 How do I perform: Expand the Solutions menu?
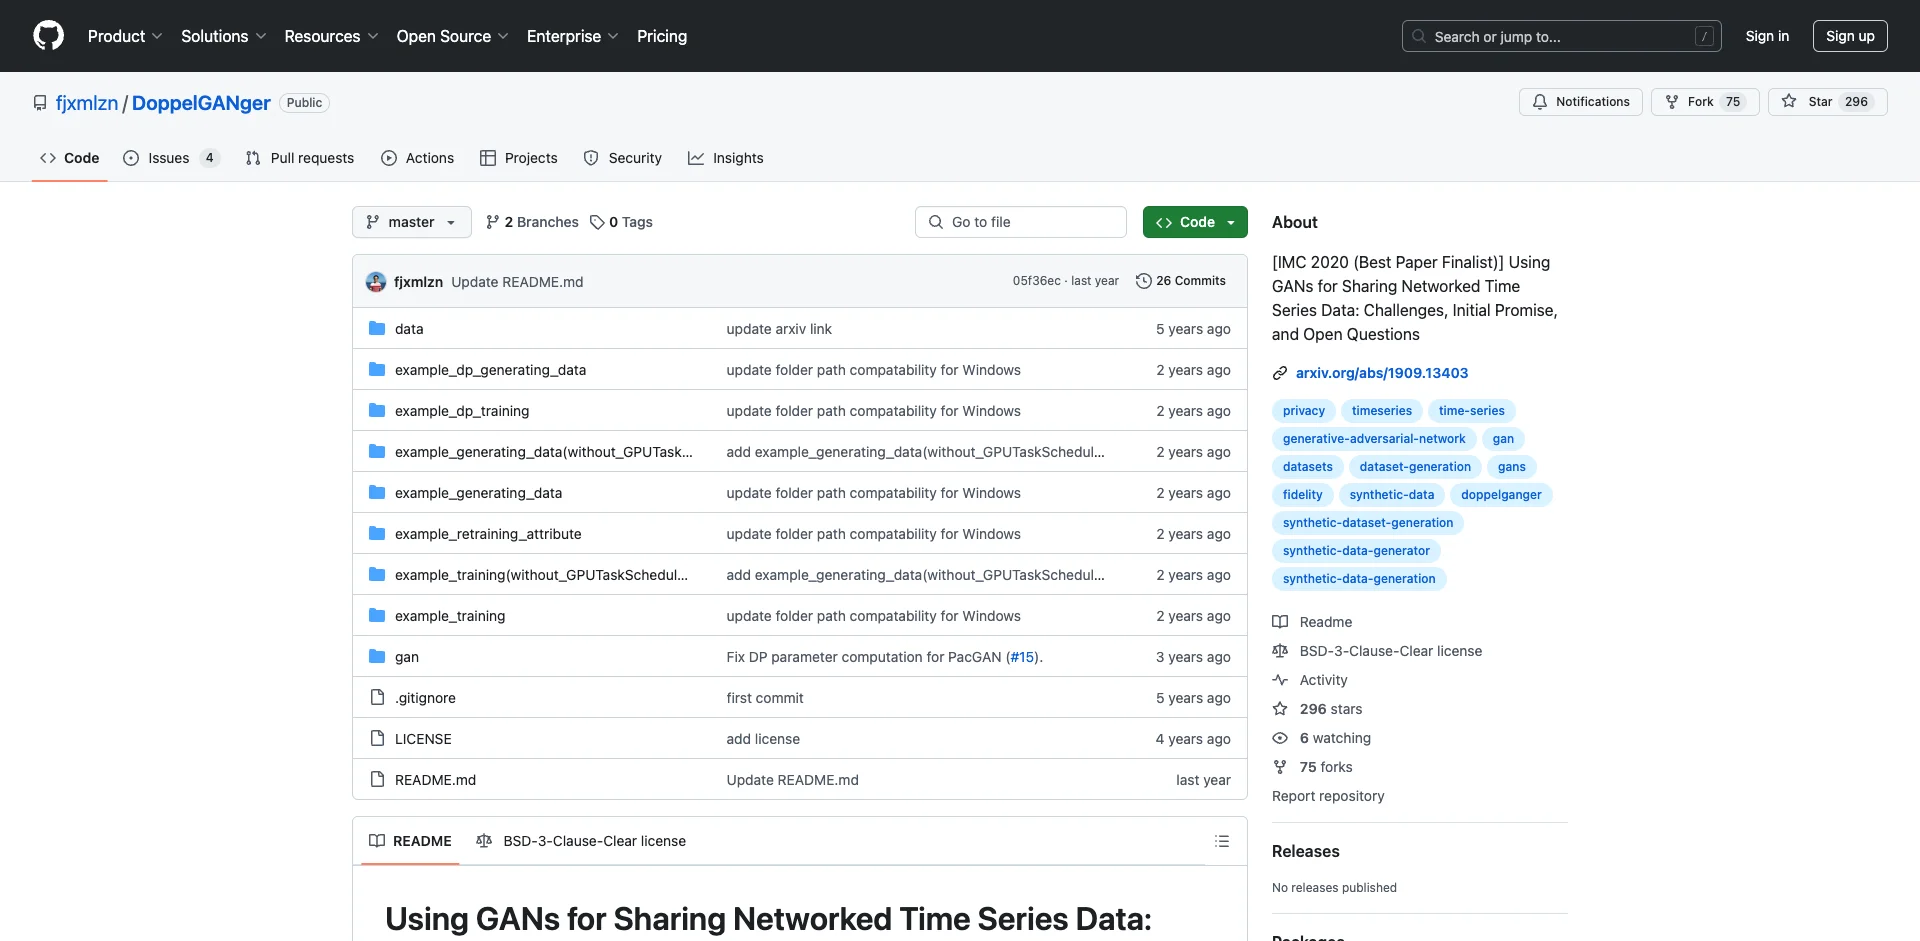click(223, 36)
